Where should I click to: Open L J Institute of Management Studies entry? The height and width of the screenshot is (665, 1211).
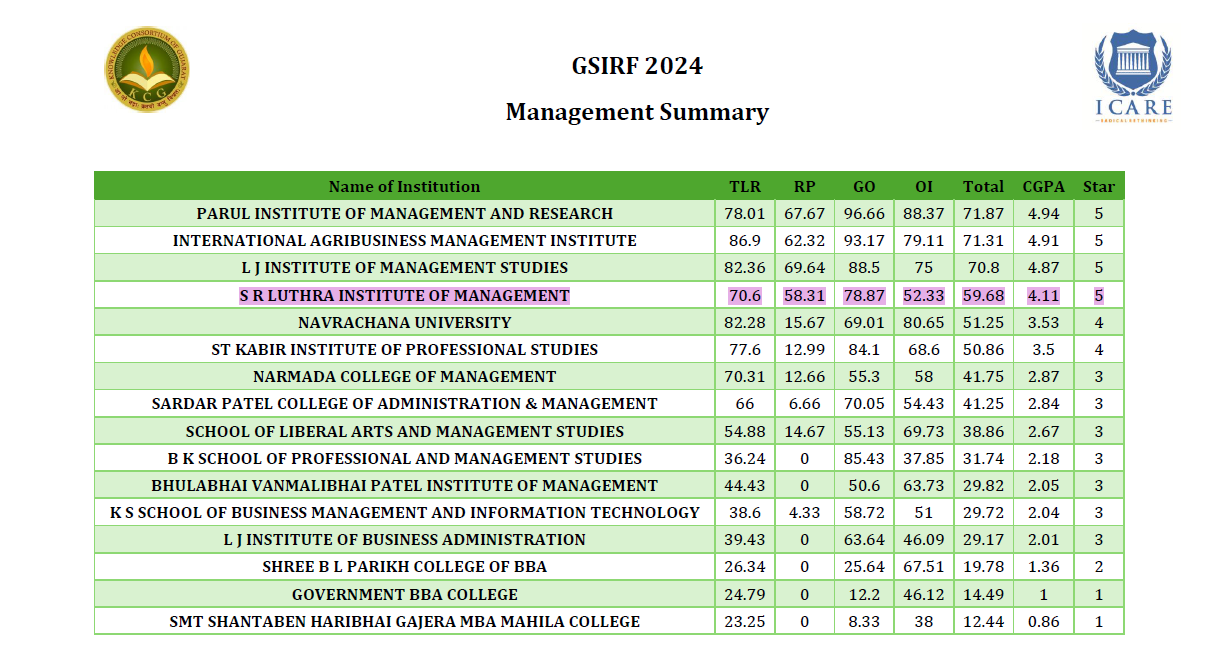(404, 267)
